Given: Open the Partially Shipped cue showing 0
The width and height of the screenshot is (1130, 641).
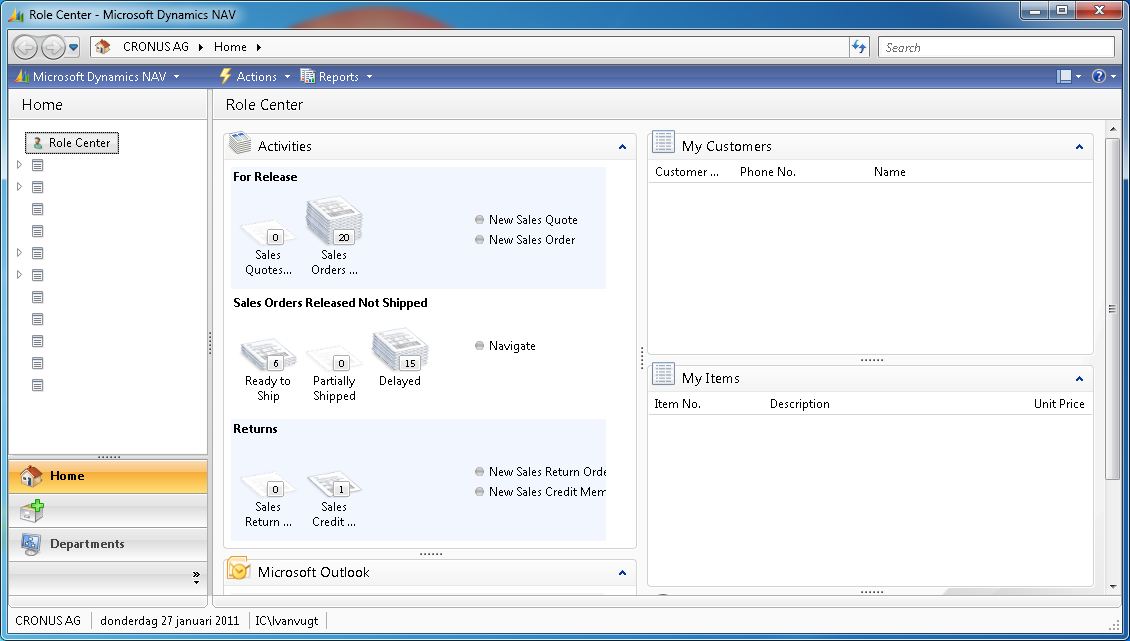Looking at the screenshot, I should click(334, 373).
